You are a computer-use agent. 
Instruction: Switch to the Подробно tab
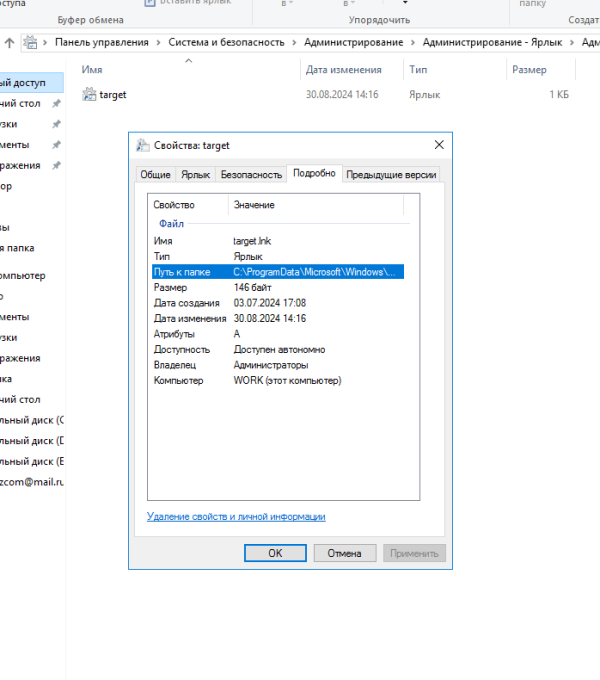tap(314, 173)
